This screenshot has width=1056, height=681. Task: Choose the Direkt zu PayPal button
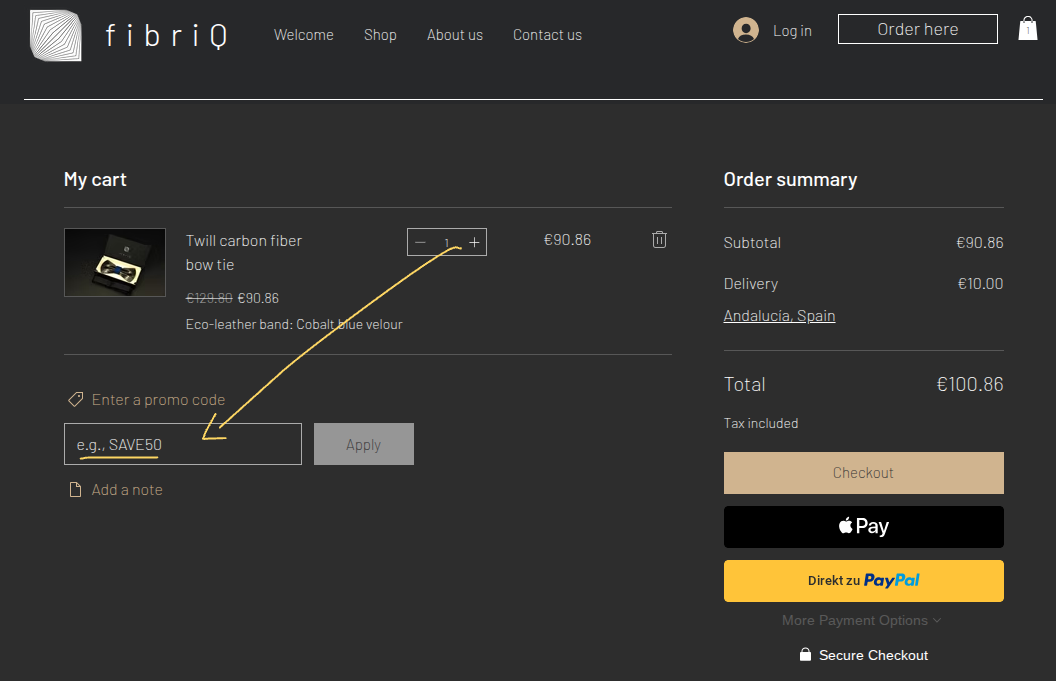(863, 581)
